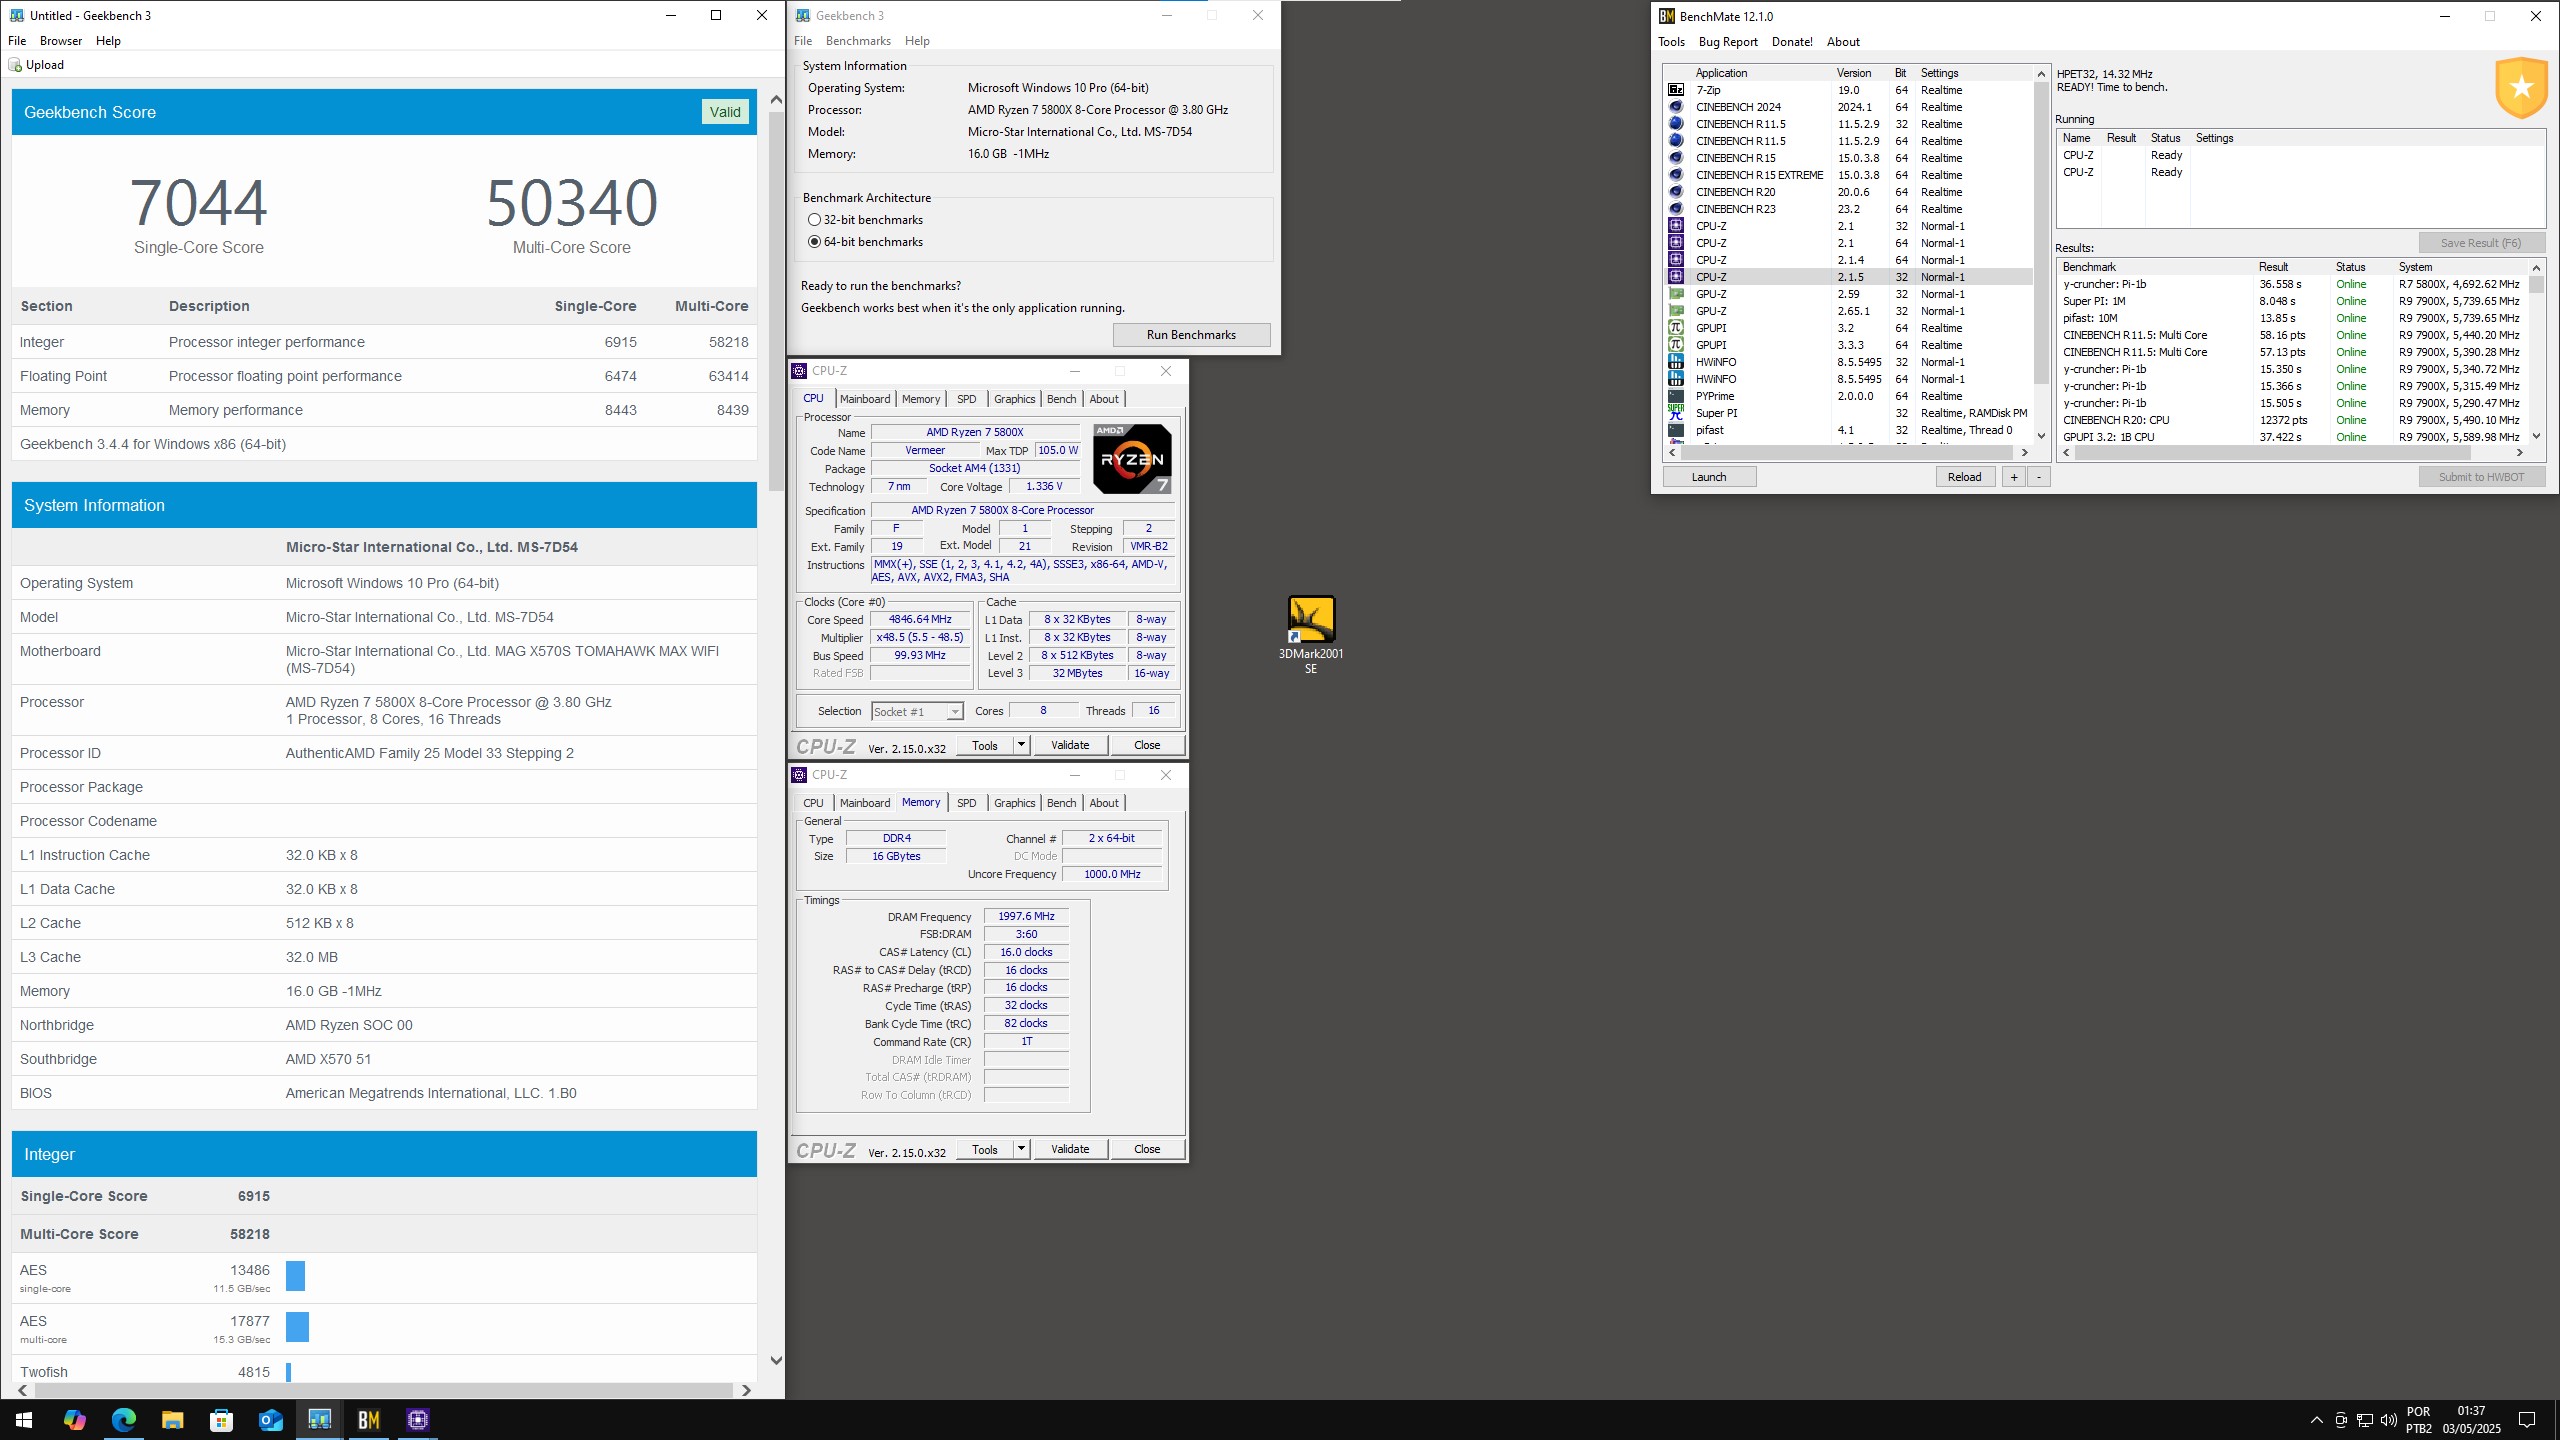The width and height of the screenshot is (2560, 1440).
Task: Open the Windows Start menu
Action: 24,1420
